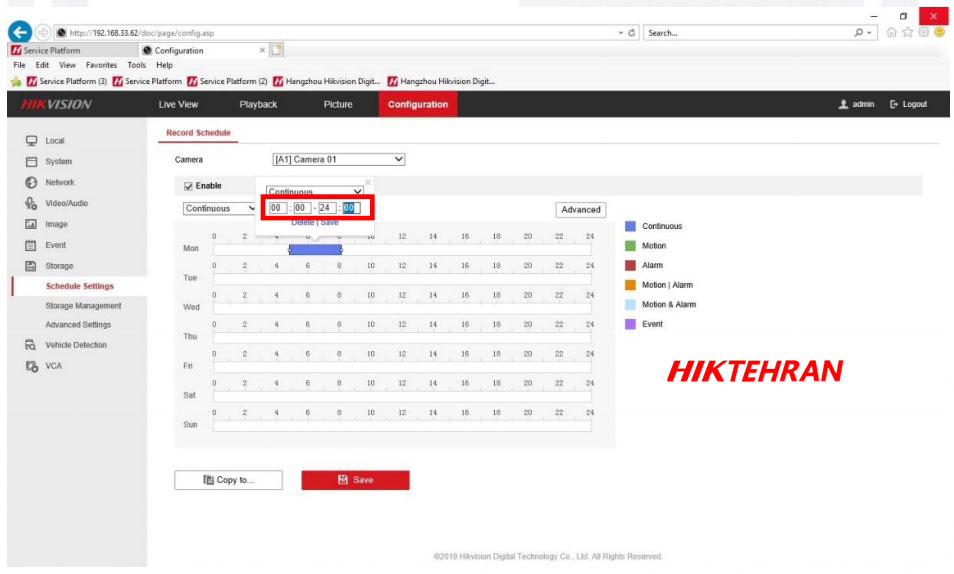Click the Logout link
Viewport: 954px width, 574px height.
(914, 105)
